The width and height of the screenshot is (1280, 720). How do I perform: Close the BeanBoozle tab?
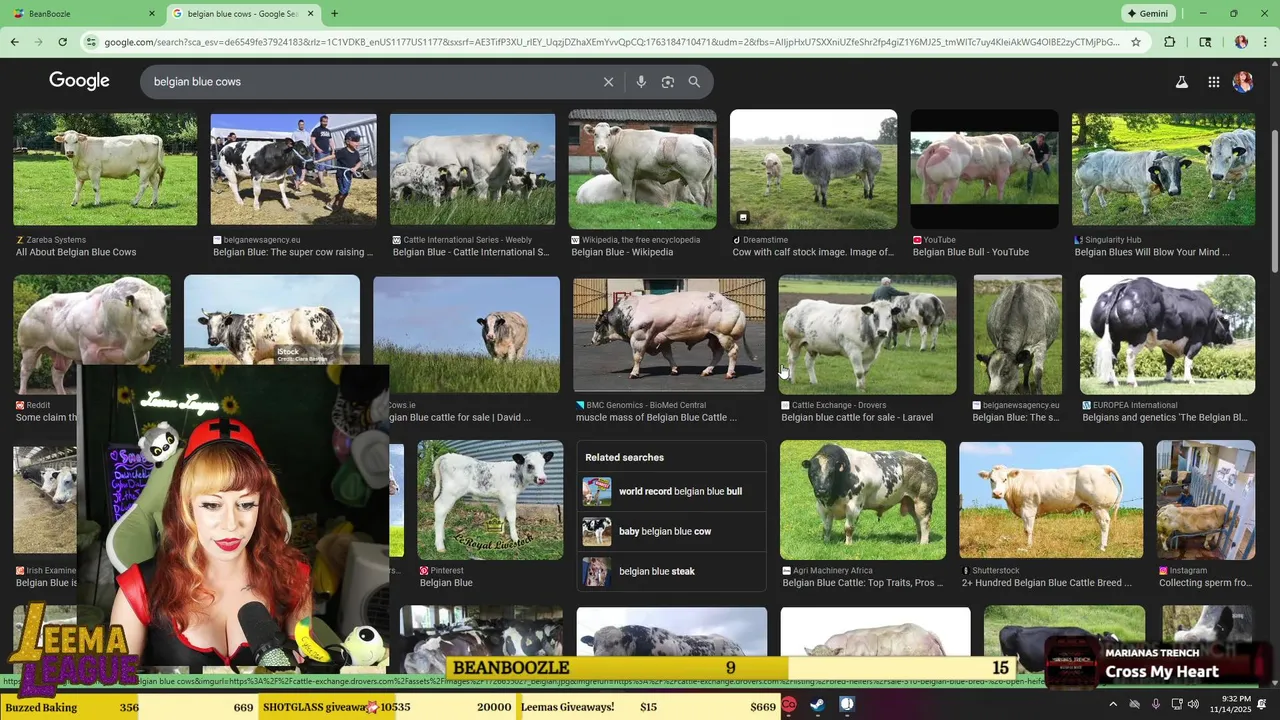152,13
